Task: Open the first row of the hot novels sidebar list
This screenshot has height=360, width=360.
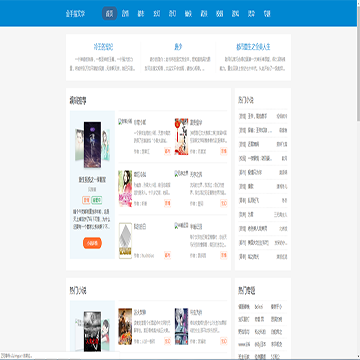Action: 263,116
